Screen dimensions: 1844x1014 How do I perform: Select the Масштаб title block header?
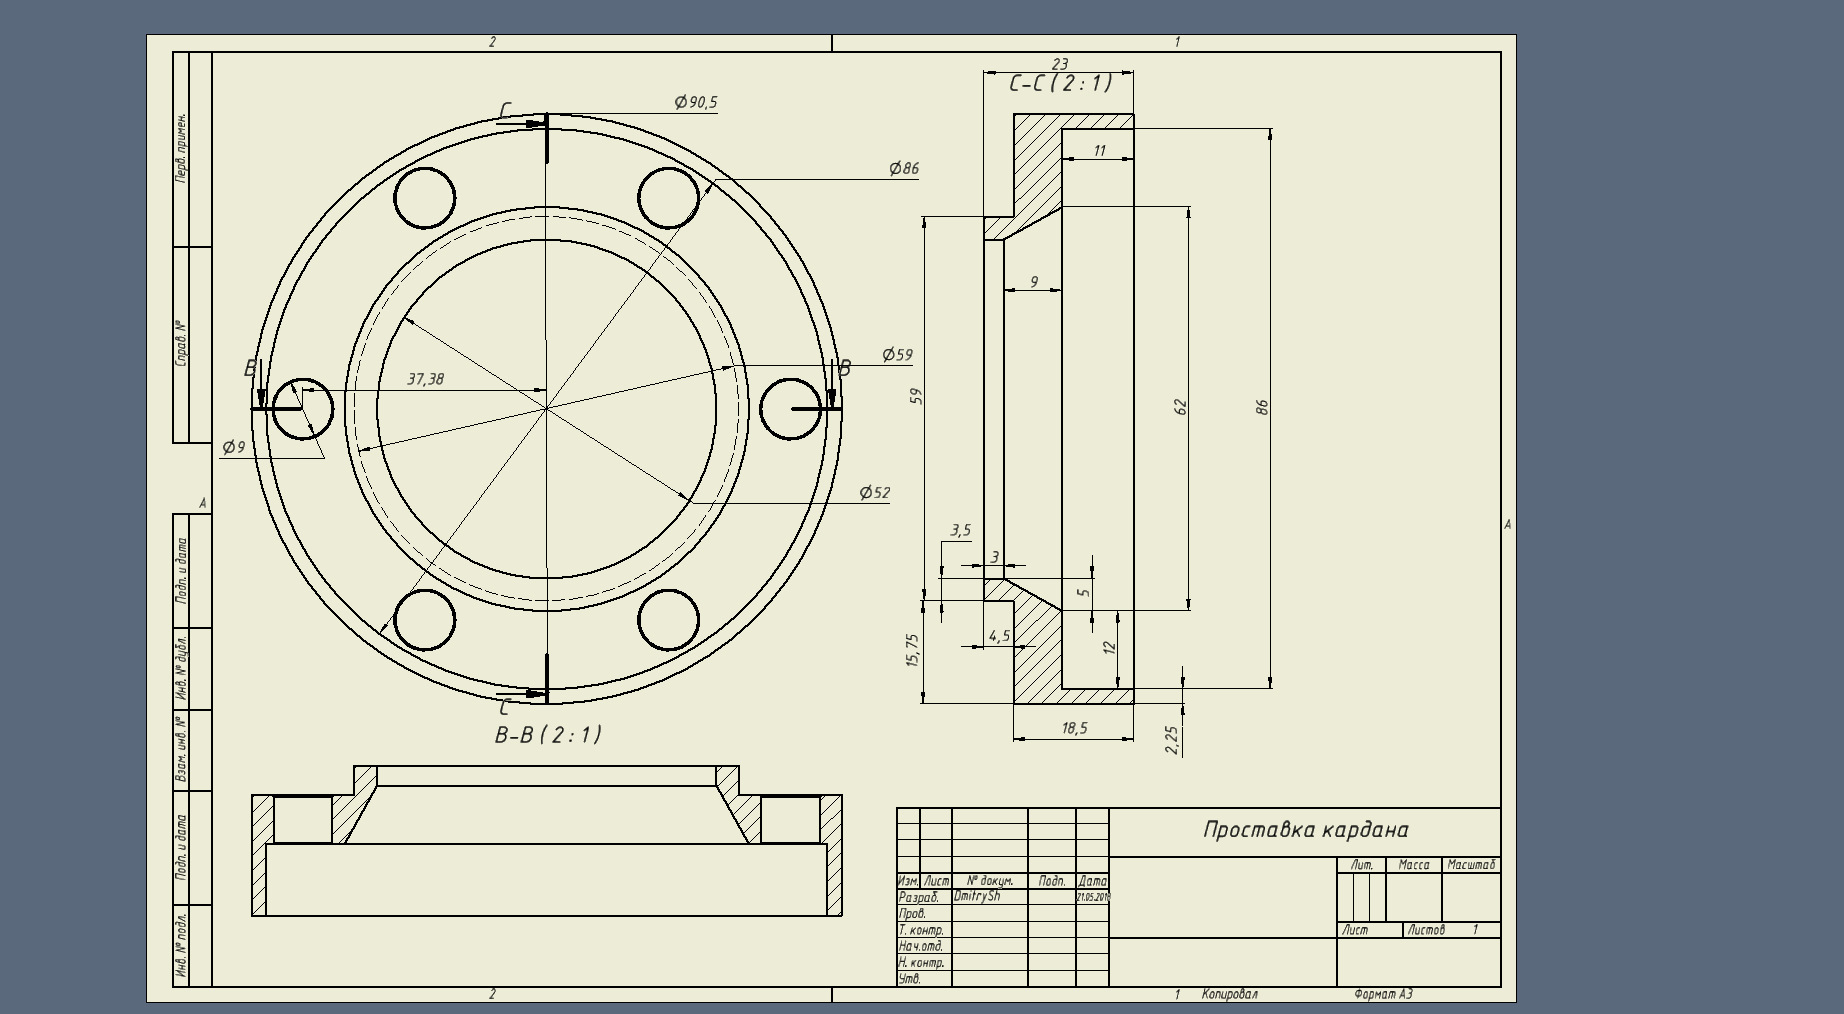pyautogui.click(x=1471, y=865)
